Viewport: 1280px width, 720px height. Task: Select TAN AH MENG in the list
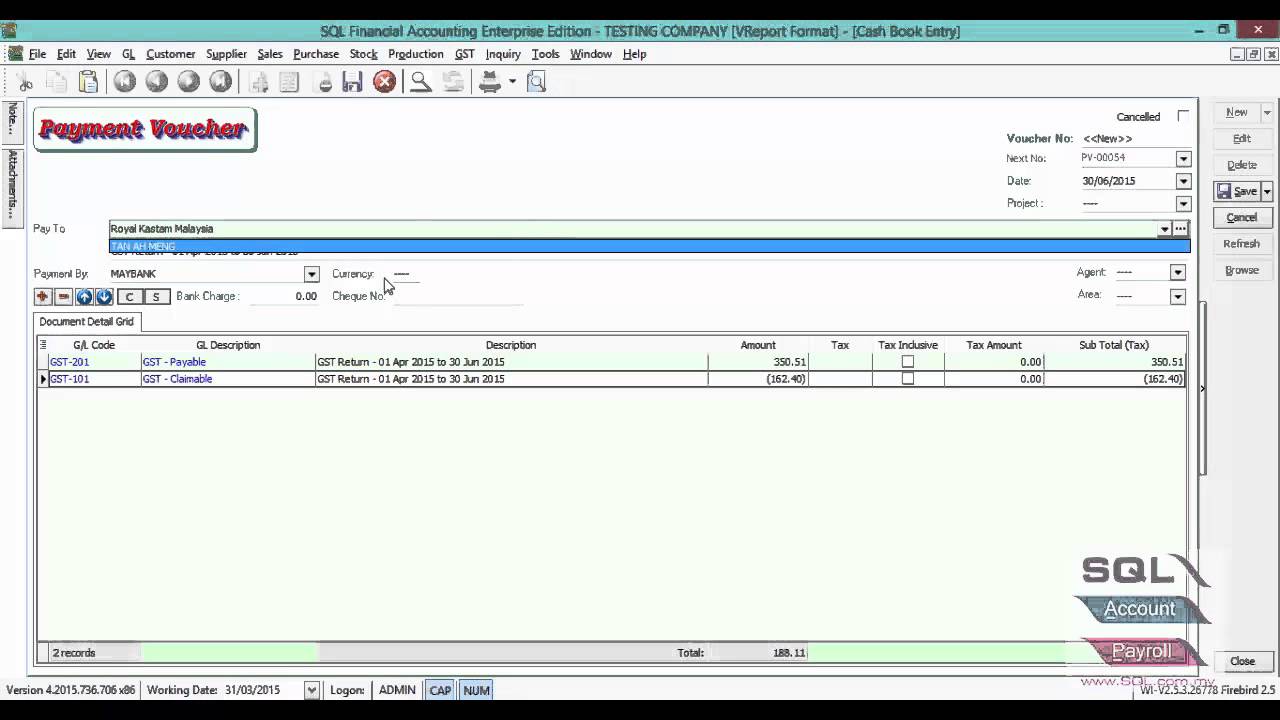649,246
